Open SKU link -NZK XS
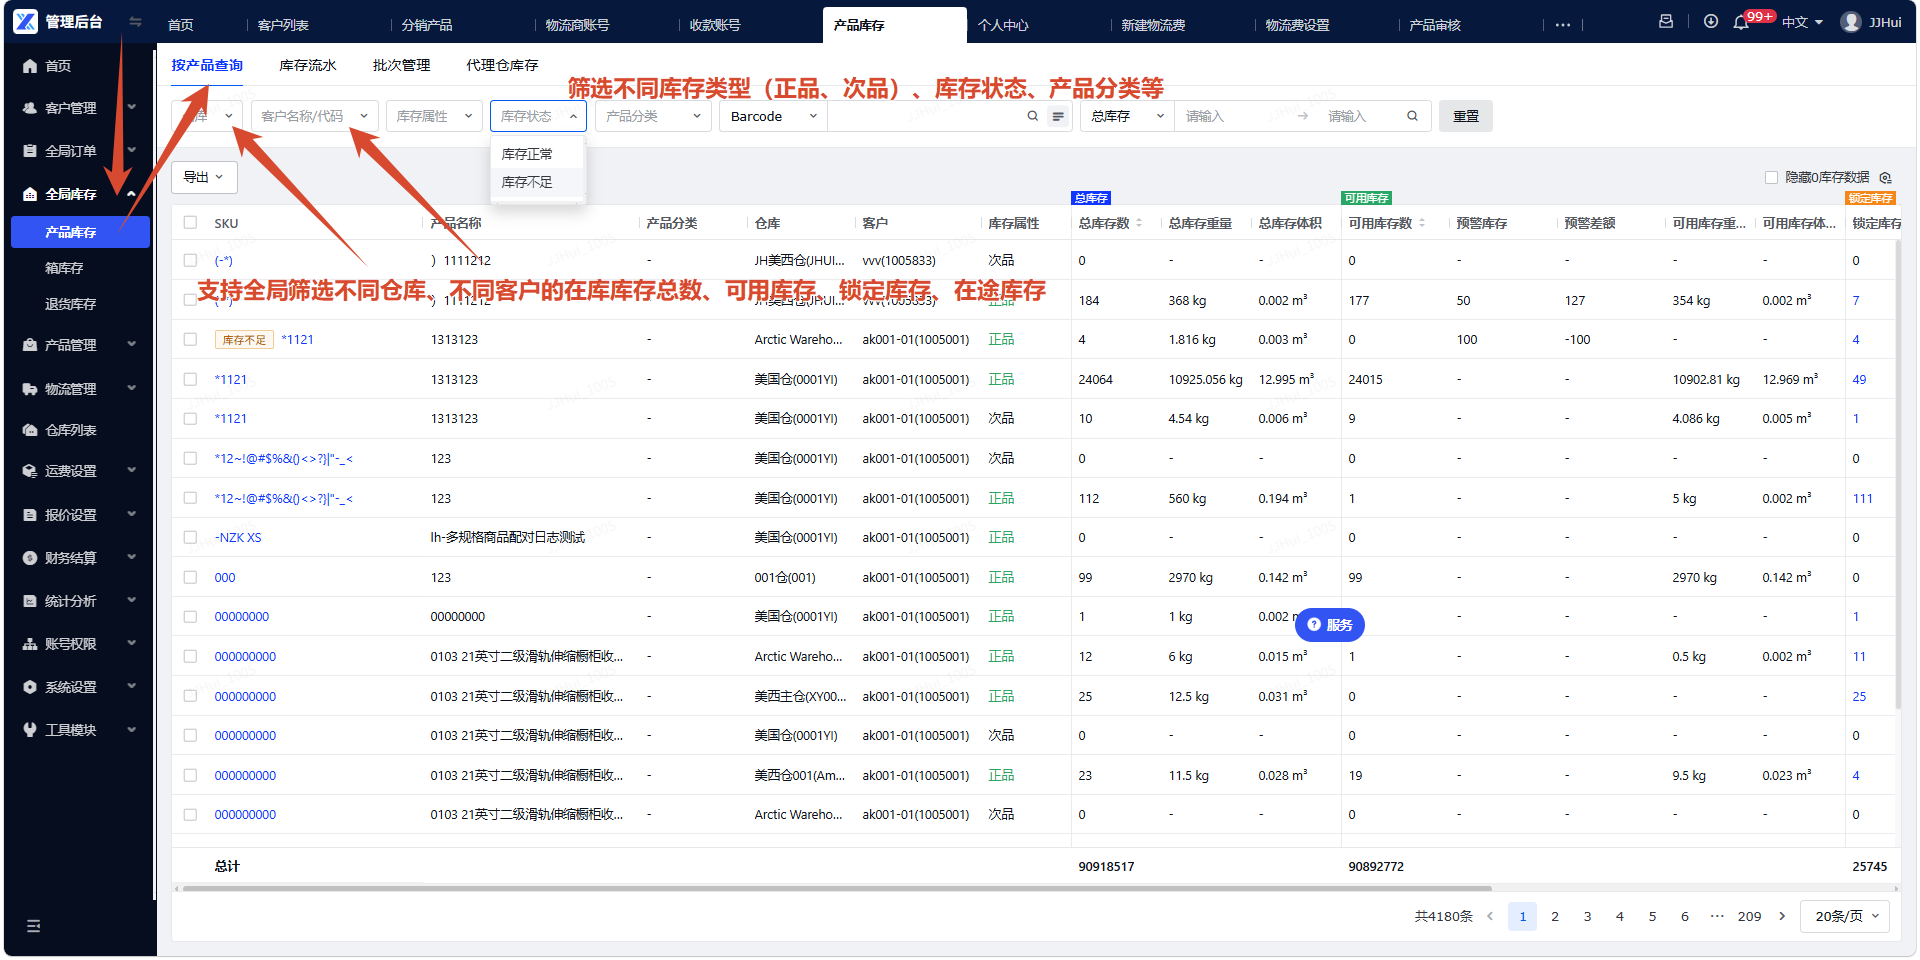 [x=238, y=538]
